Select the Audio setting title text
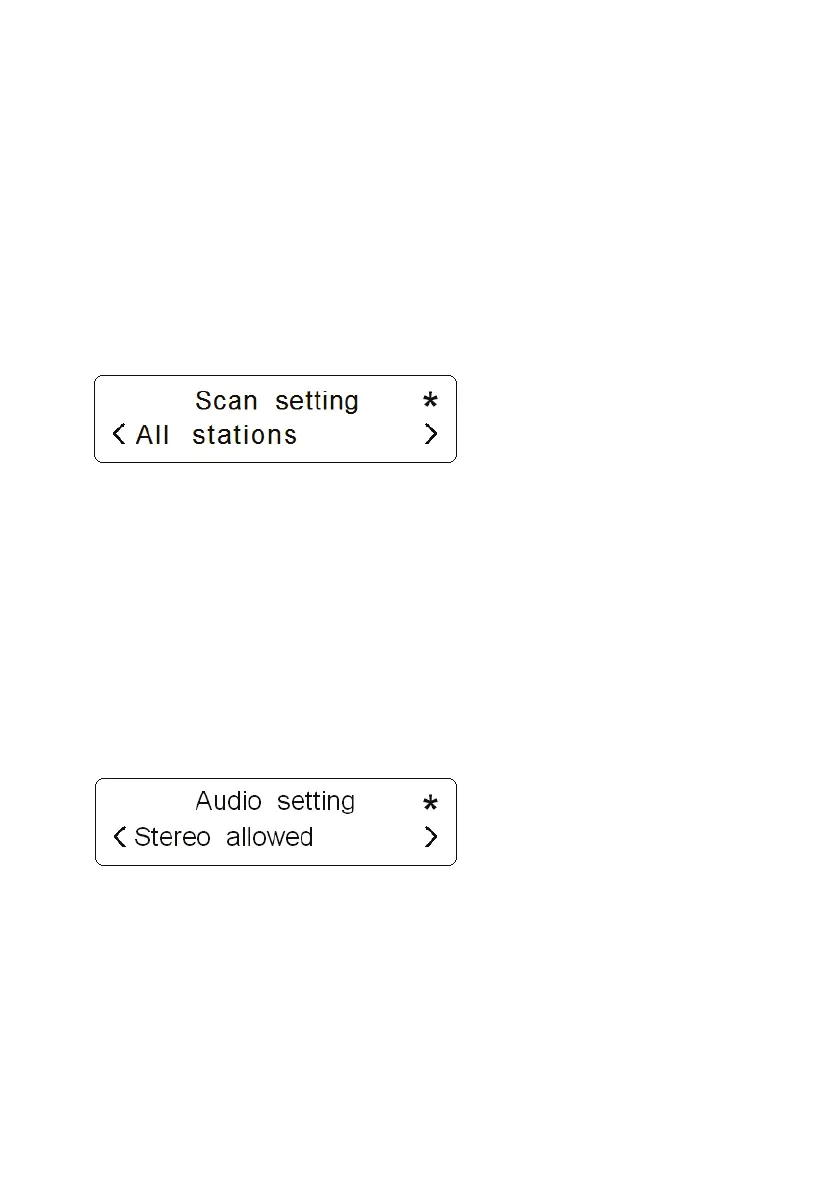Screen dimensions: 839x1191 pos(275,802)
